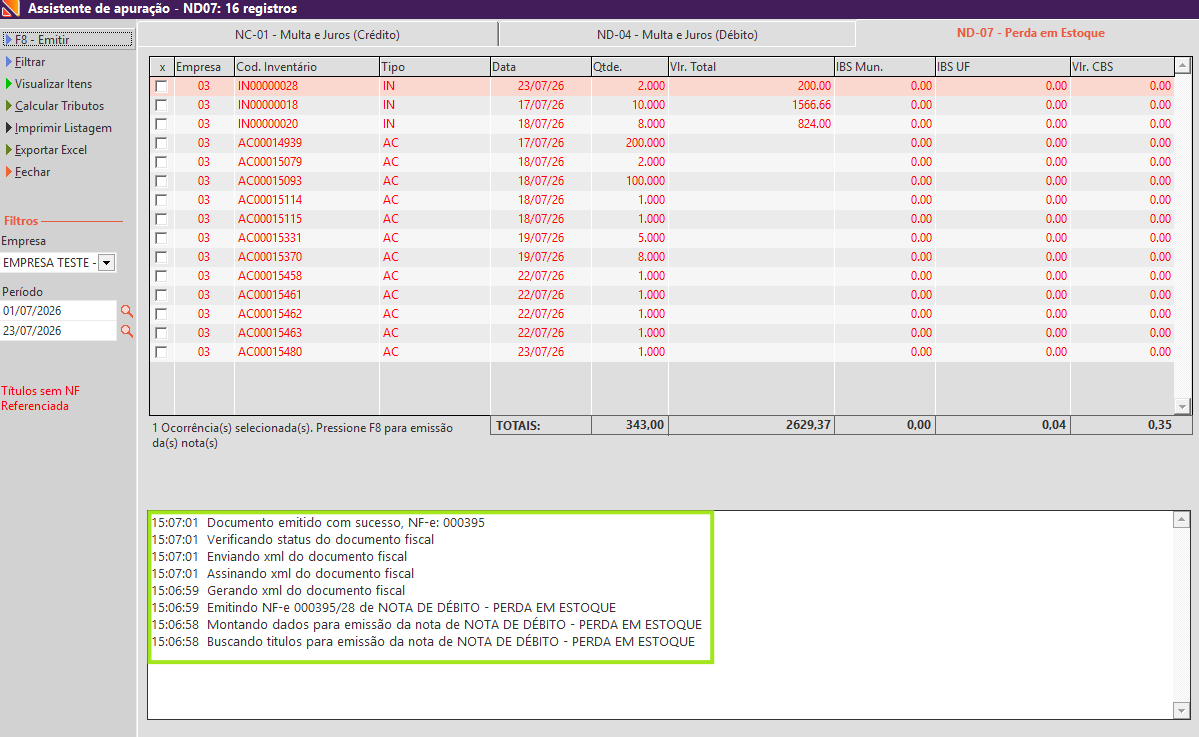This screenshot has height=737, width=1199.
Task: Tick checkbox for IN00000020 row
Action: (x=161, y=124)
